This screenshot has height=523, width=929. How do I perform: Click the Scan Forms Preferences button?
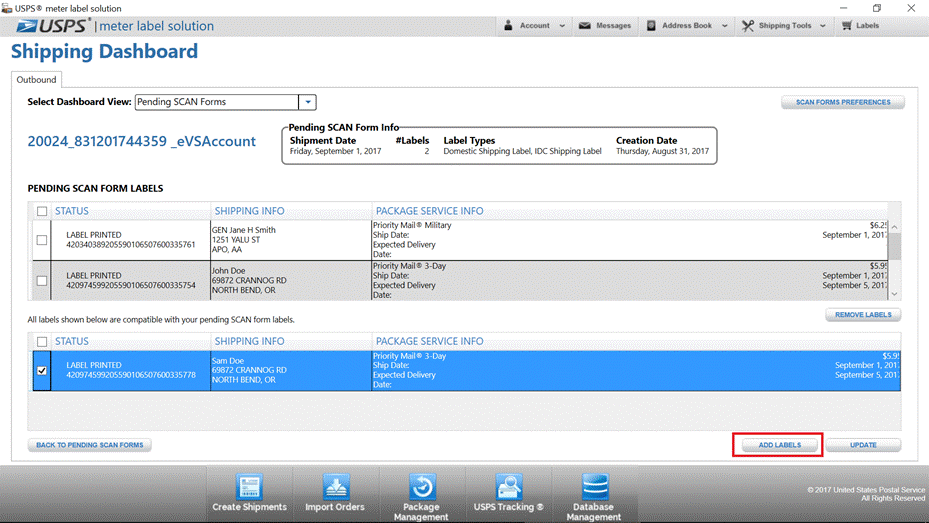pyautogui.click(x=842, y=102)
